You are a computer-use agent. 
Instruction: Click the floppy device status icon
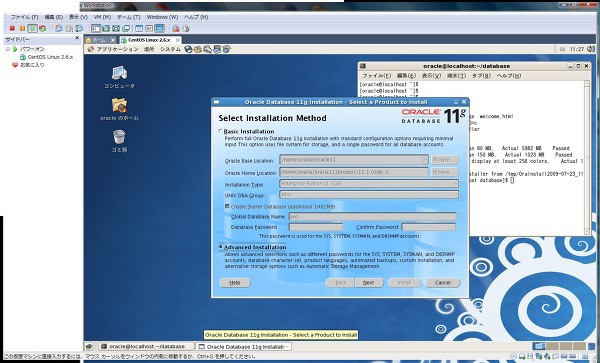[531, 356]
